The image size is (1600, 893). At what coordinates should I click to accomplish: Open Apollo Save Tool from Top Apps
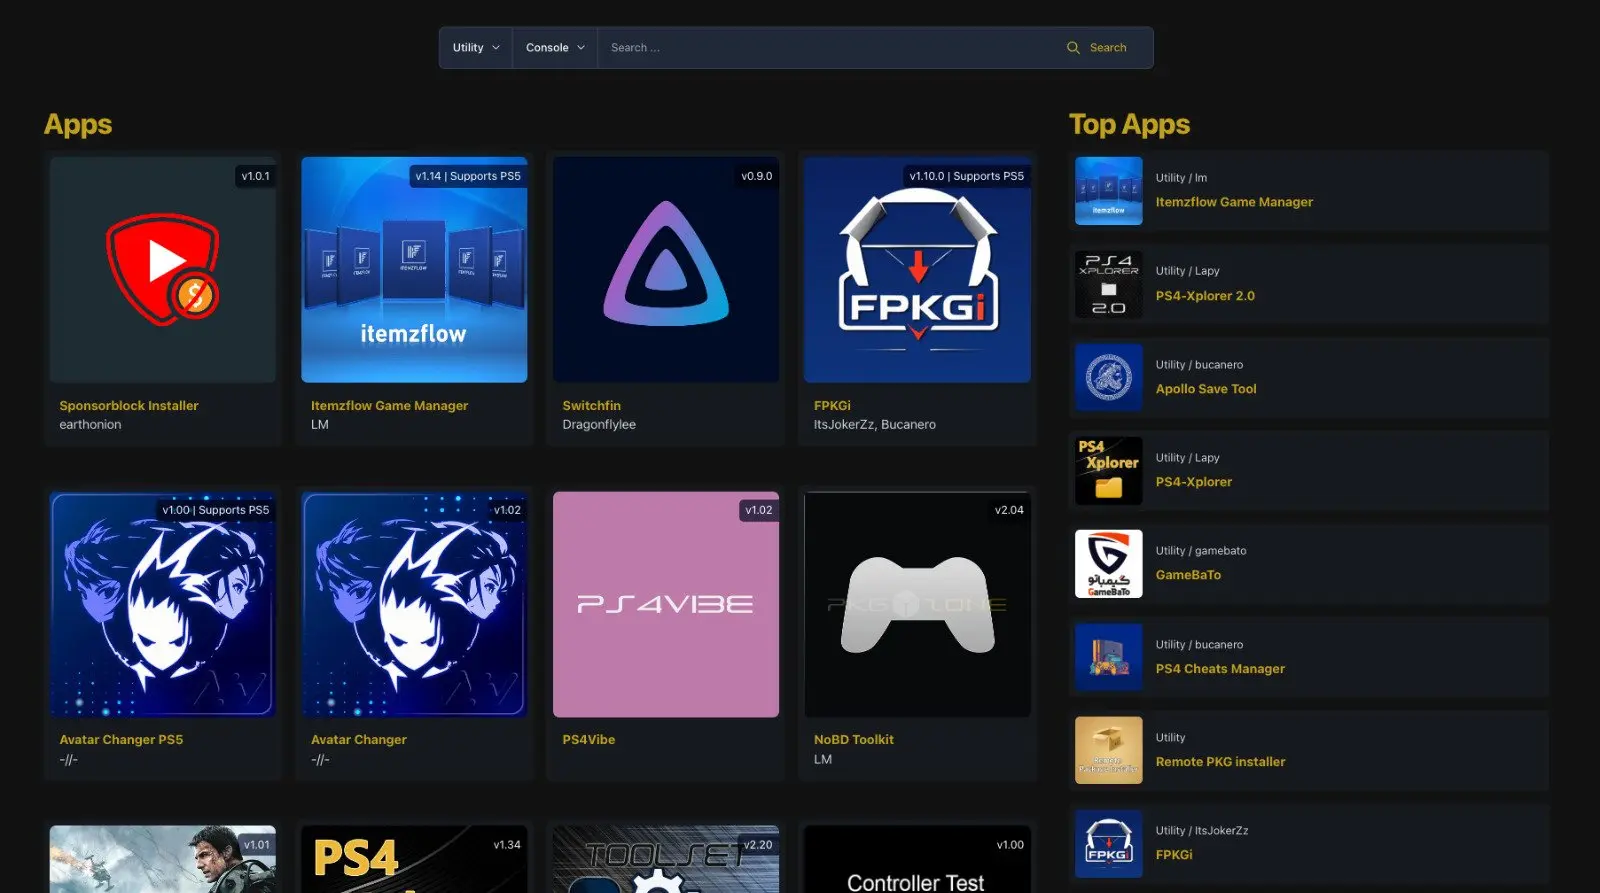tap(1206, 389)
